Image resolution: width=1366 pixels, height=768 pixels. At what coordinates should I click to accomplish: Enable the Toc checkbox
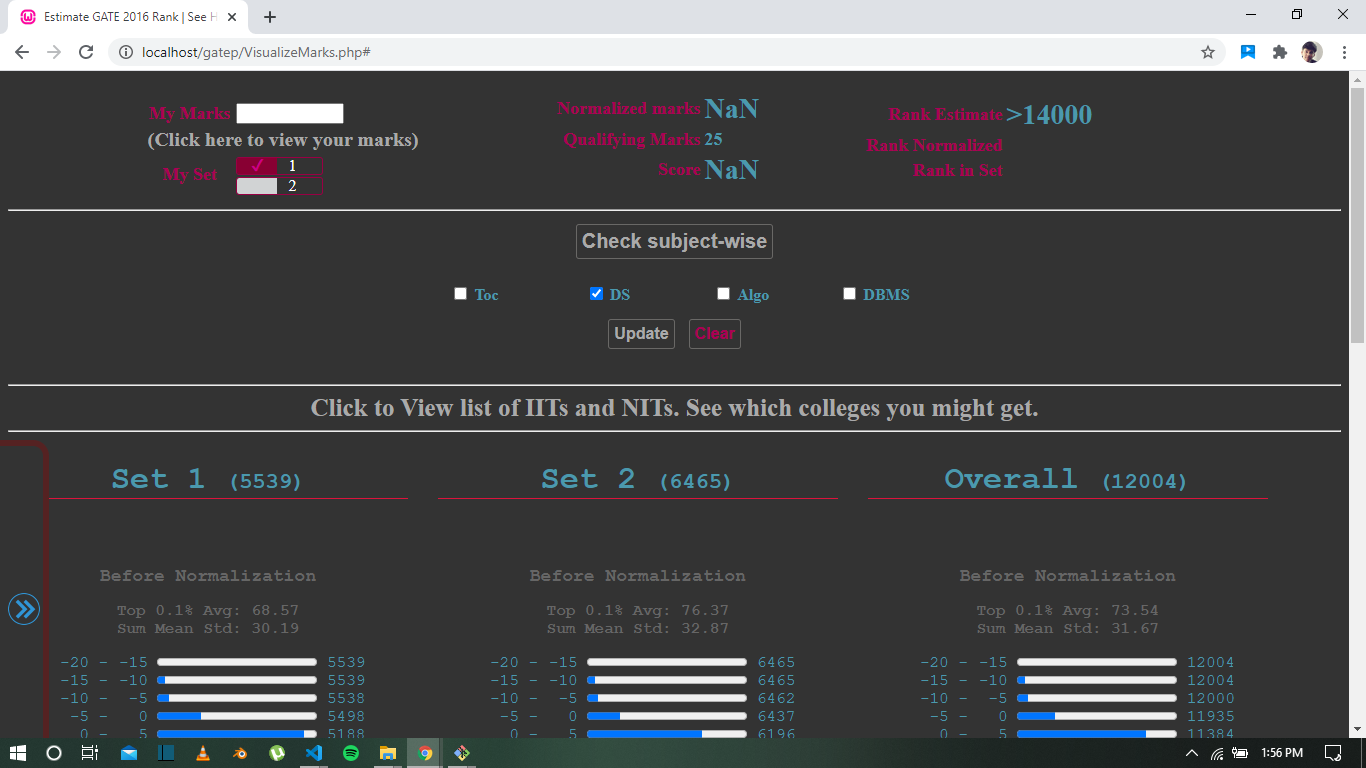pyautogui.click(x=460, y=293)
